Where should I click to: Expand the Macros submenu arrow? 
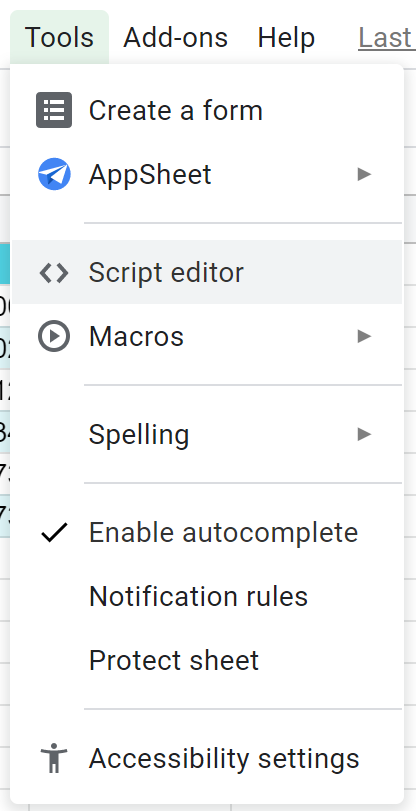[x=364, y=336]
